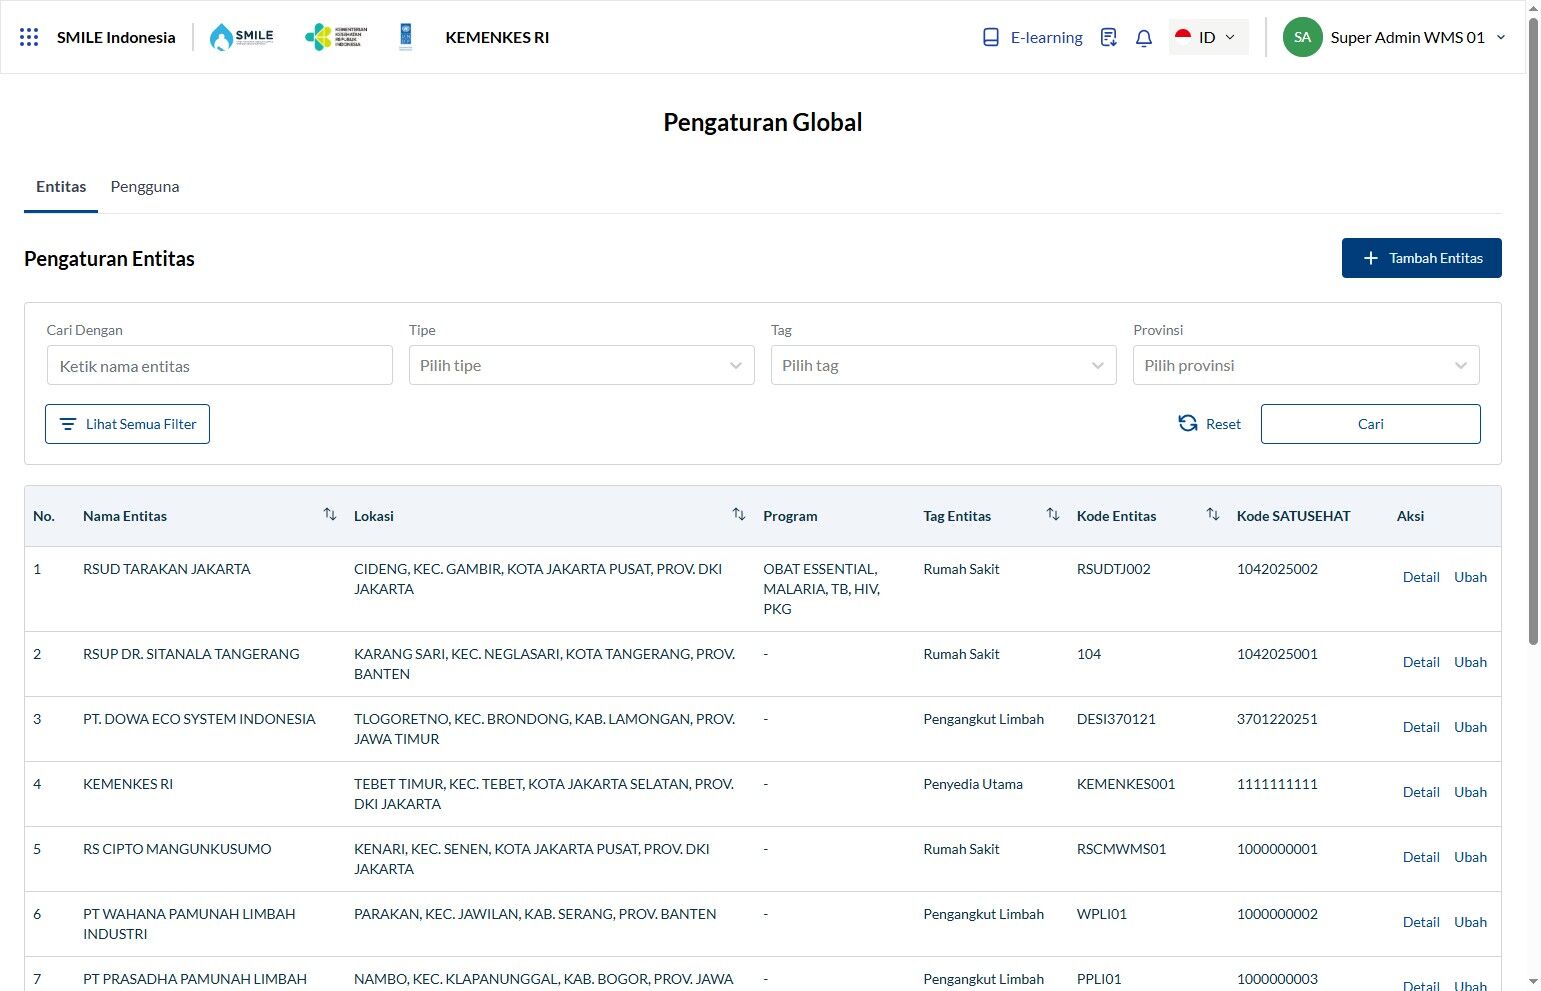This screenshot has height=991, width=1541.
Task: Click the OBAT ESSENTIAL program cell
Action: tap(821, 589)
